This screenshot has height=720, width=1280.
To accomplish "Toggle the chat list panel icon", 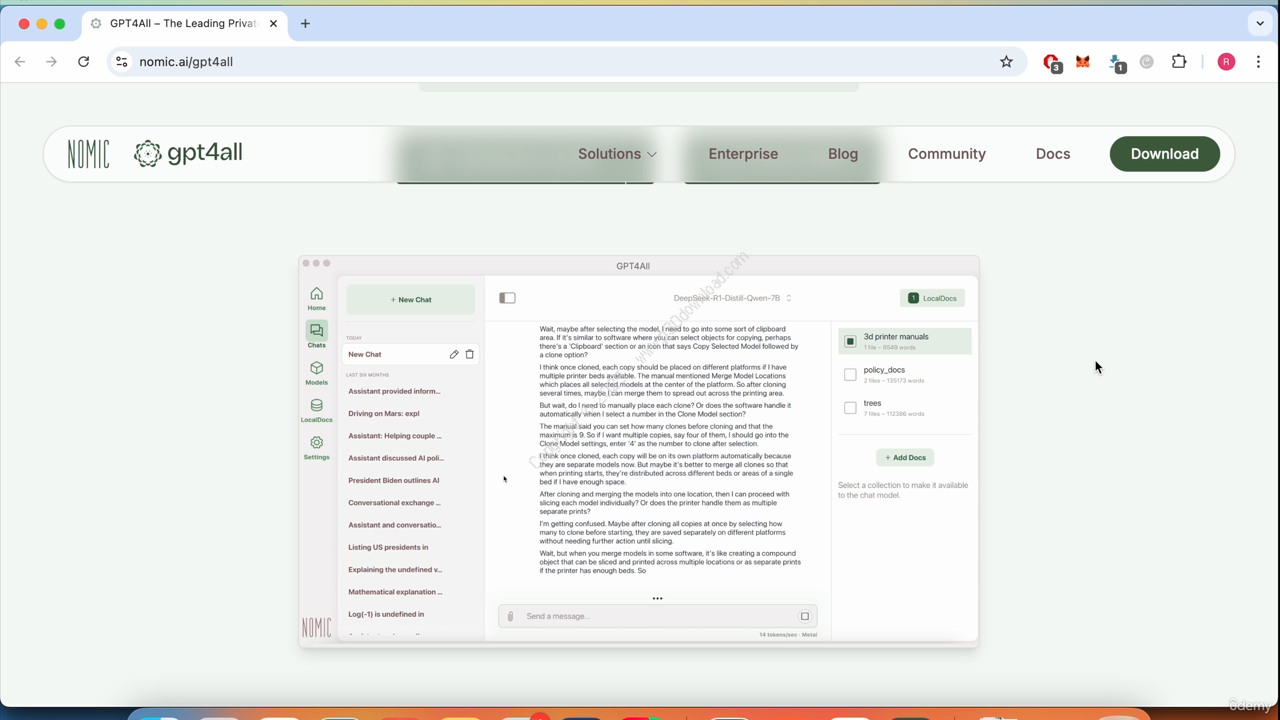I will 507,298.
